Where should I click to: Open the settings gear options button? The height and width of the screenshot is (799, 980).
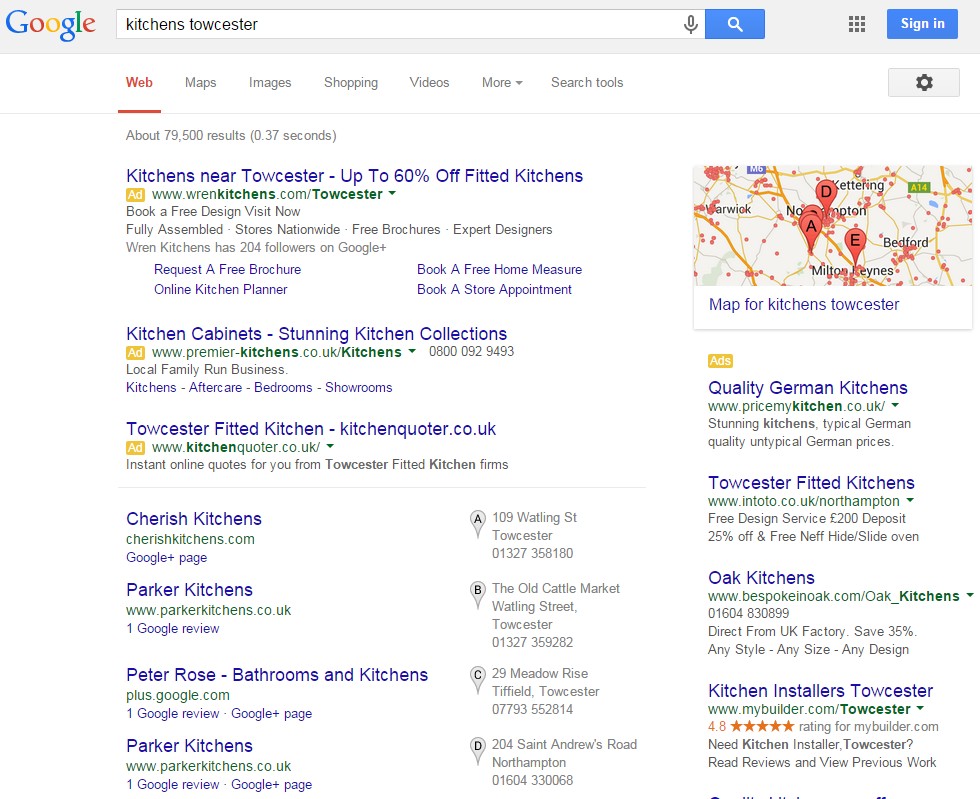924,83
